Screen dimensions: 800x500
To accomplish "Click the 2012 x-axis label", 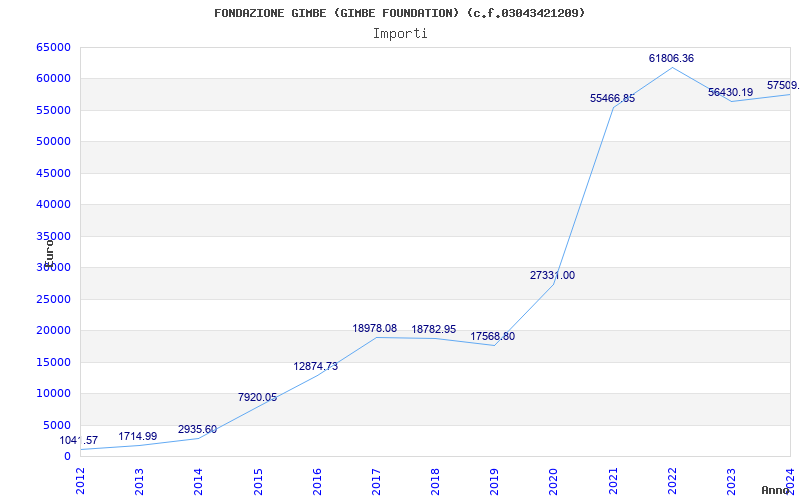I will pyautogui.click(x=80, y=482).
